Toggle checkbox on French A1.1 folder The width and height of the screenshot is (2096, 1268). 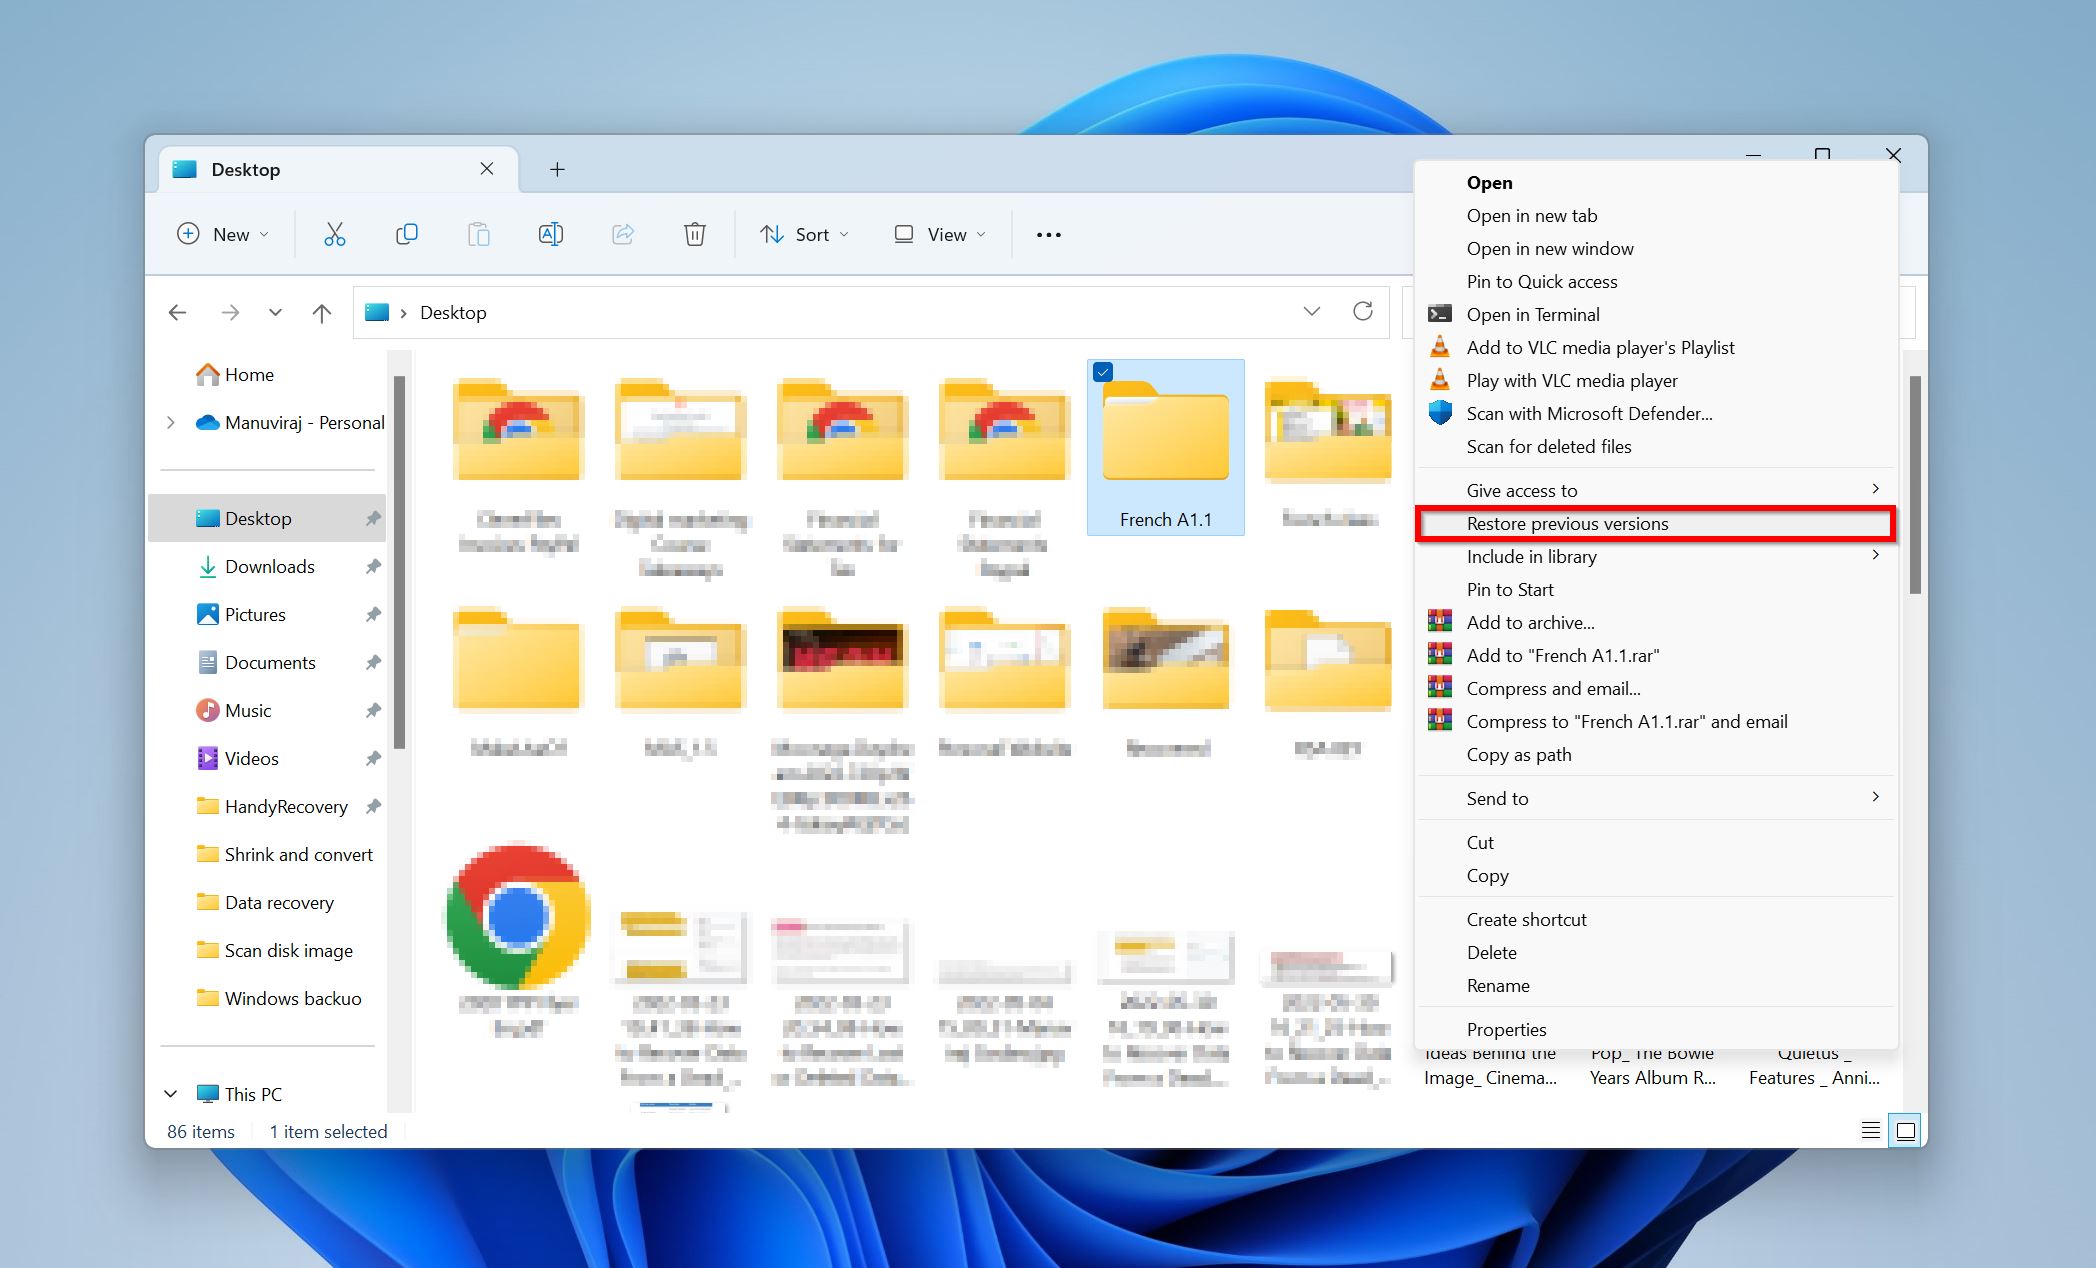[x=1102, y=373]
